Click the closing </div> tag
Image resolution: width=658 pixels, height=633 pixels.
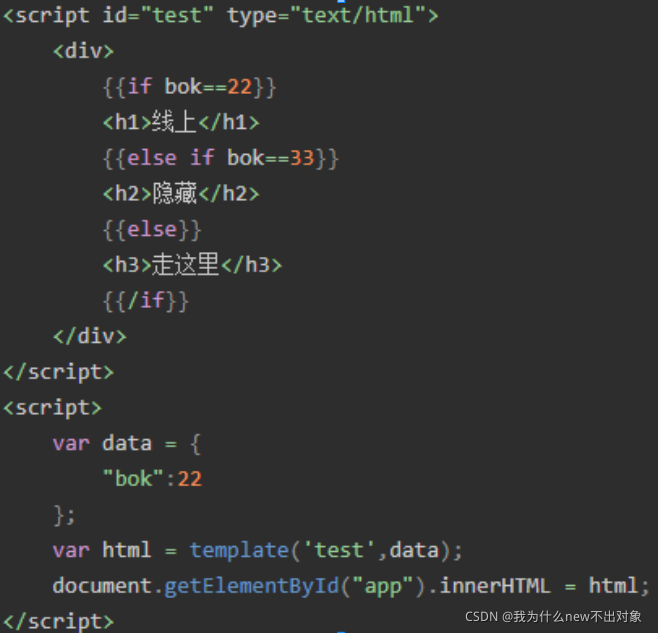tap(90, 337)
